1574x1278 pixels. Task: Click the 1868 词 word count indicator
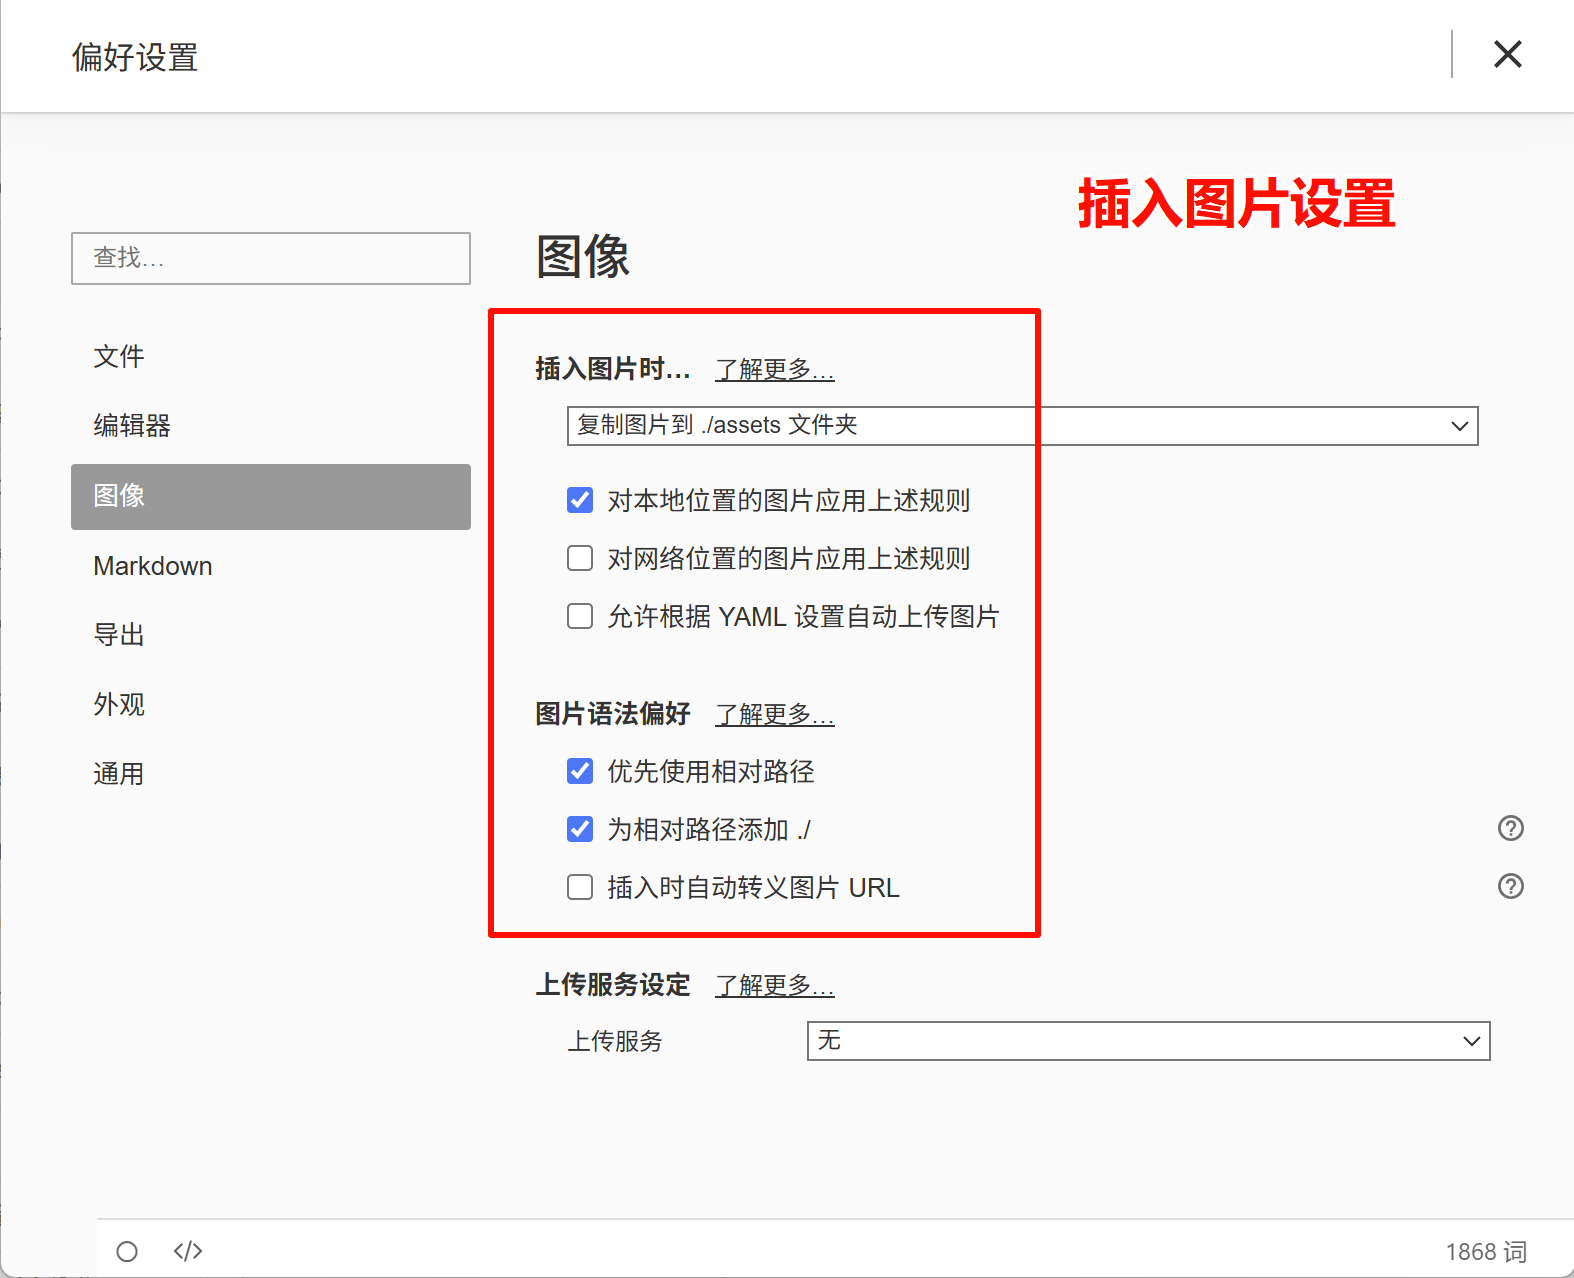coord(1485,1252)
